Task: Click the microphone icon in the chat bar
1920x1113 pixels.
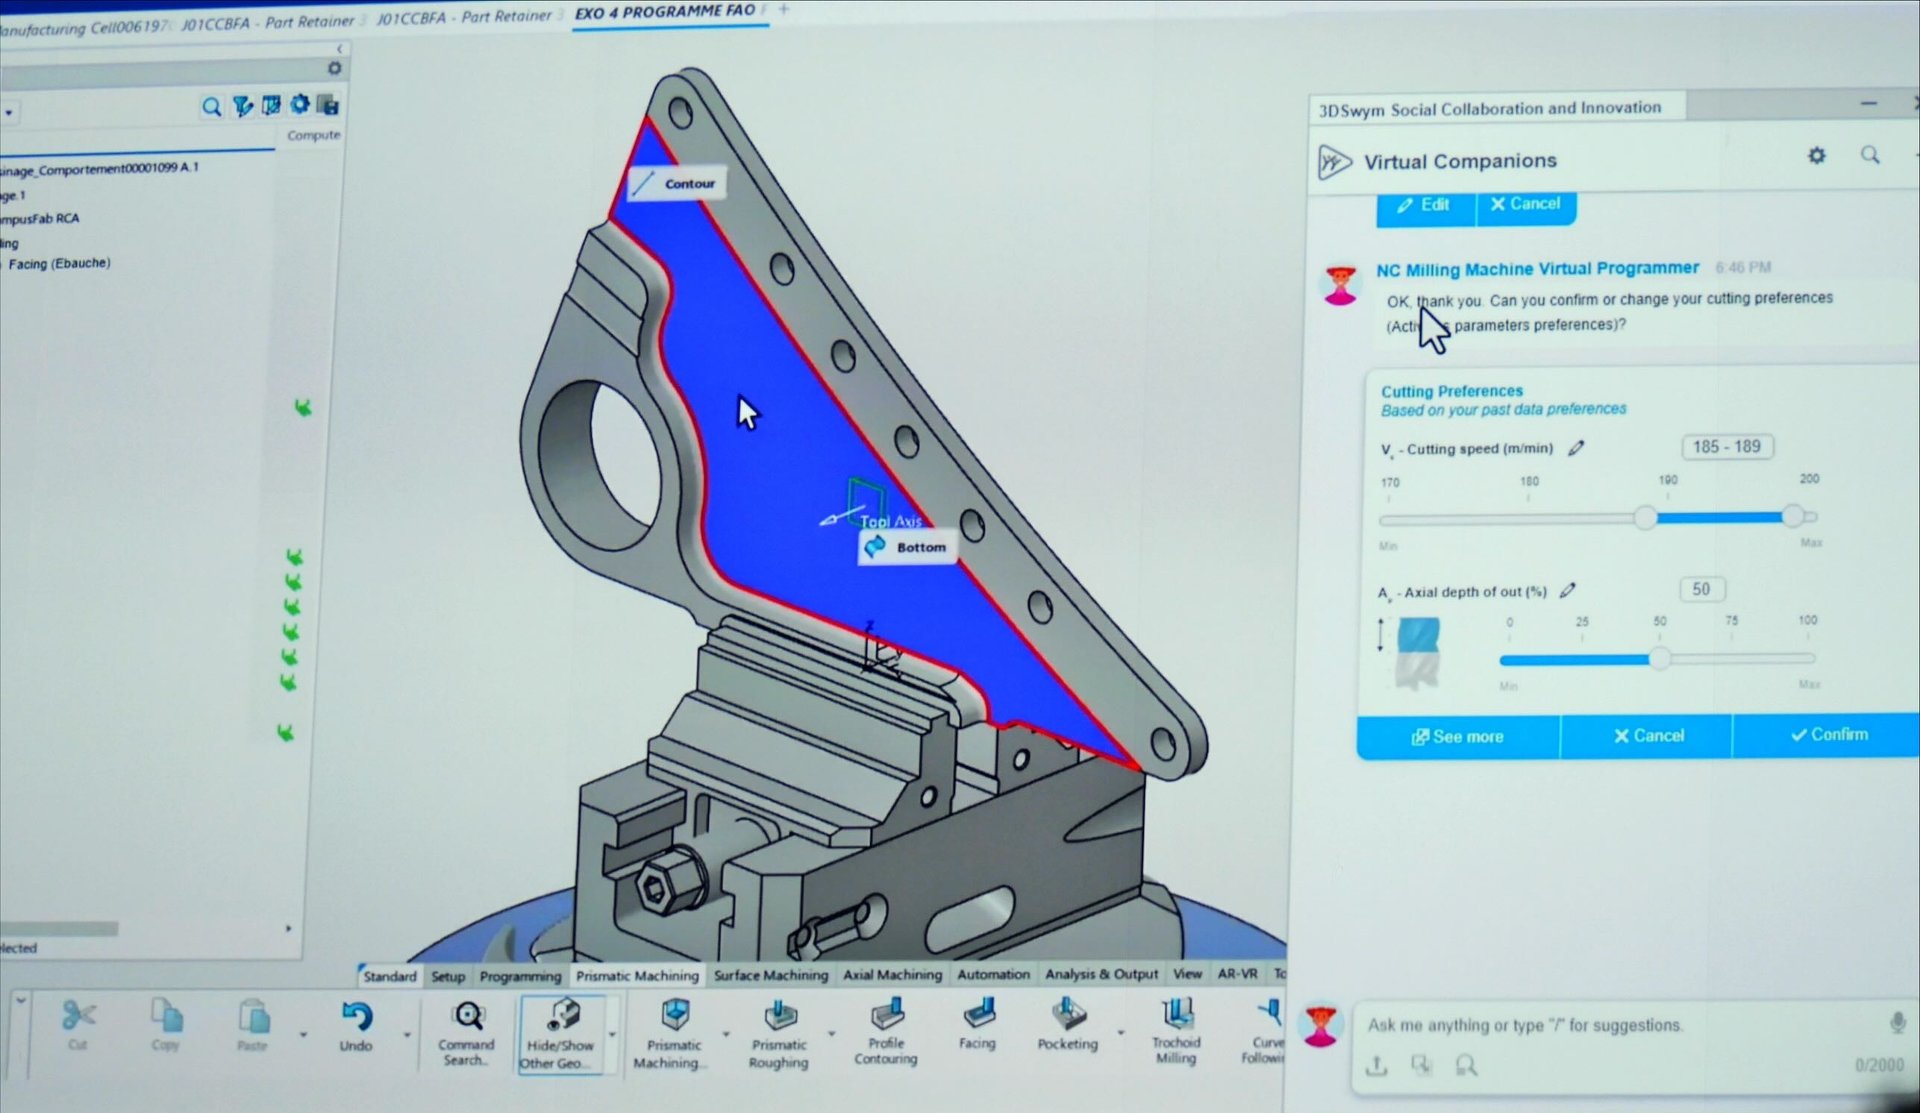Action: point(1895,1024)
